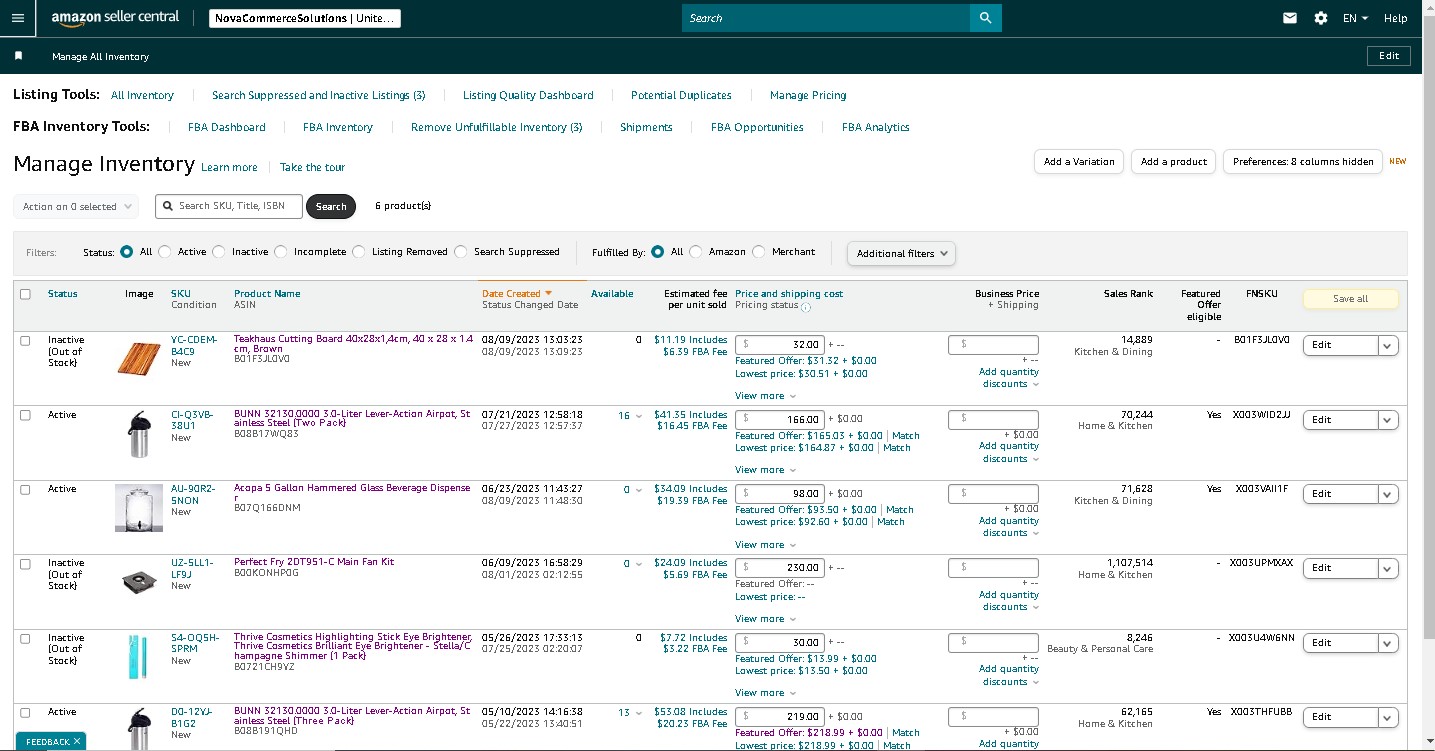Go to Listing Quality Dashboard
Screen dimensions: 1435x751
pos(528,95)
